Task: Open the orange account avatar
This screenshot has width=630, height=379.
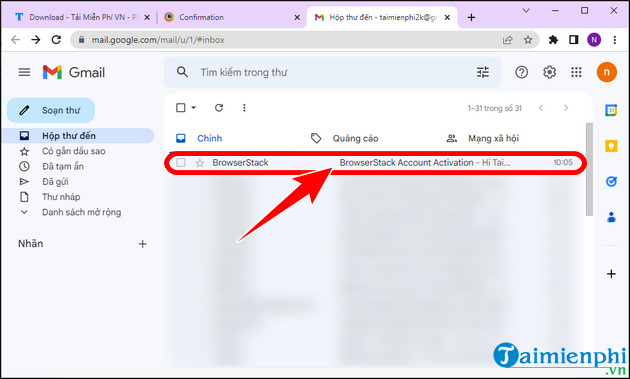Action: (606, 72)
